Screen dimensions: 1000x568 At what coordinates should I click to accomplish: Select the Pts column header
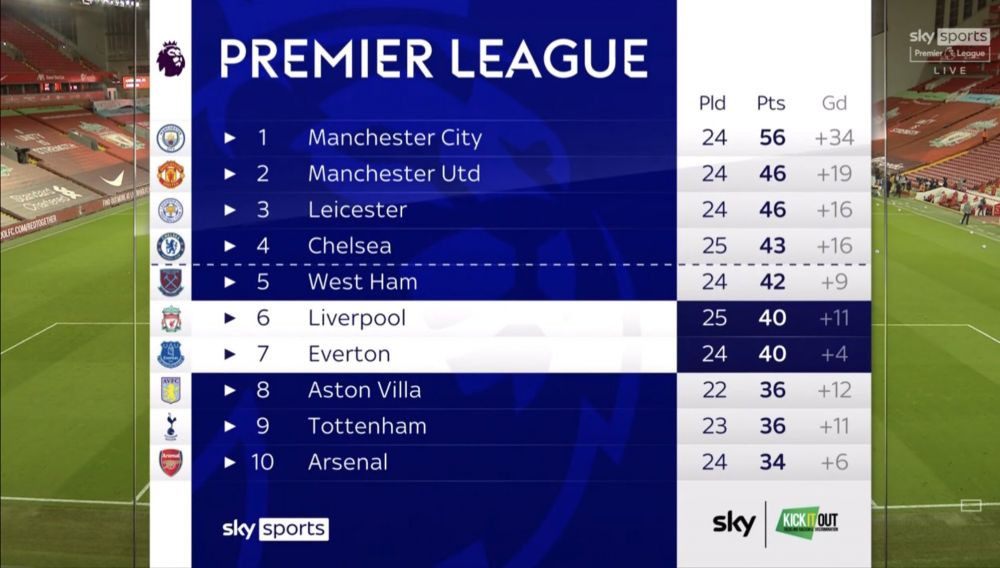771,104
